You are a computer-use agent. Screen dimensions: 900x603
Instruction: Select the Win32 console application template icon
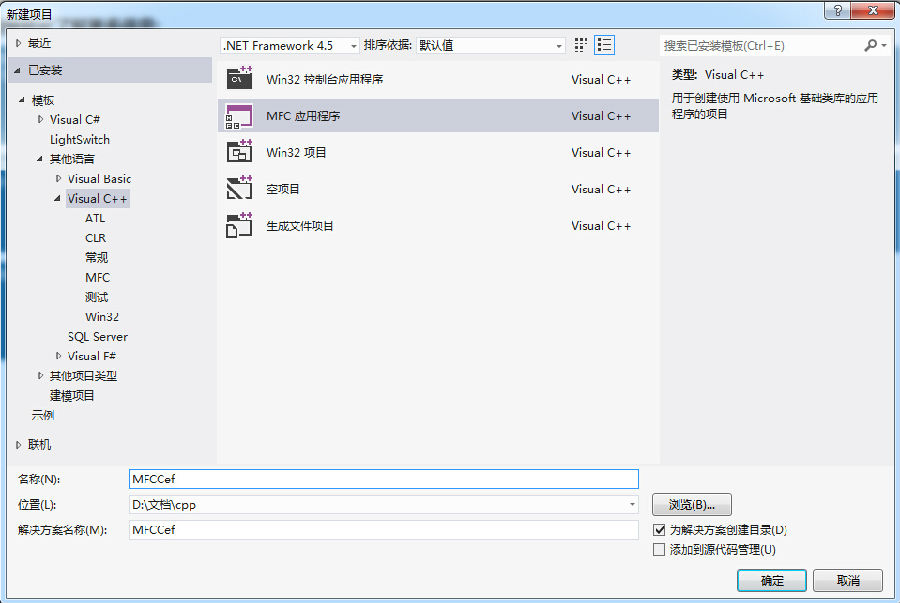point(239,78)
